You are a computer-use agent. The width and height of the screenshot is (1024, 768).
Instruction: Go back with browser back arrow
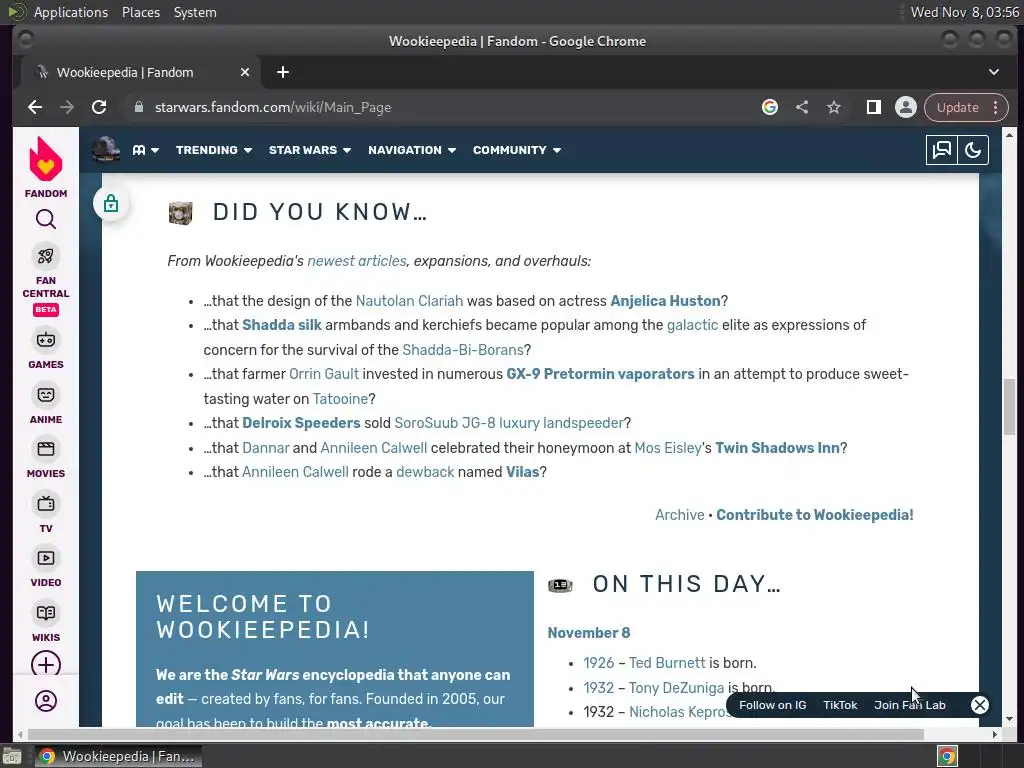35,107
